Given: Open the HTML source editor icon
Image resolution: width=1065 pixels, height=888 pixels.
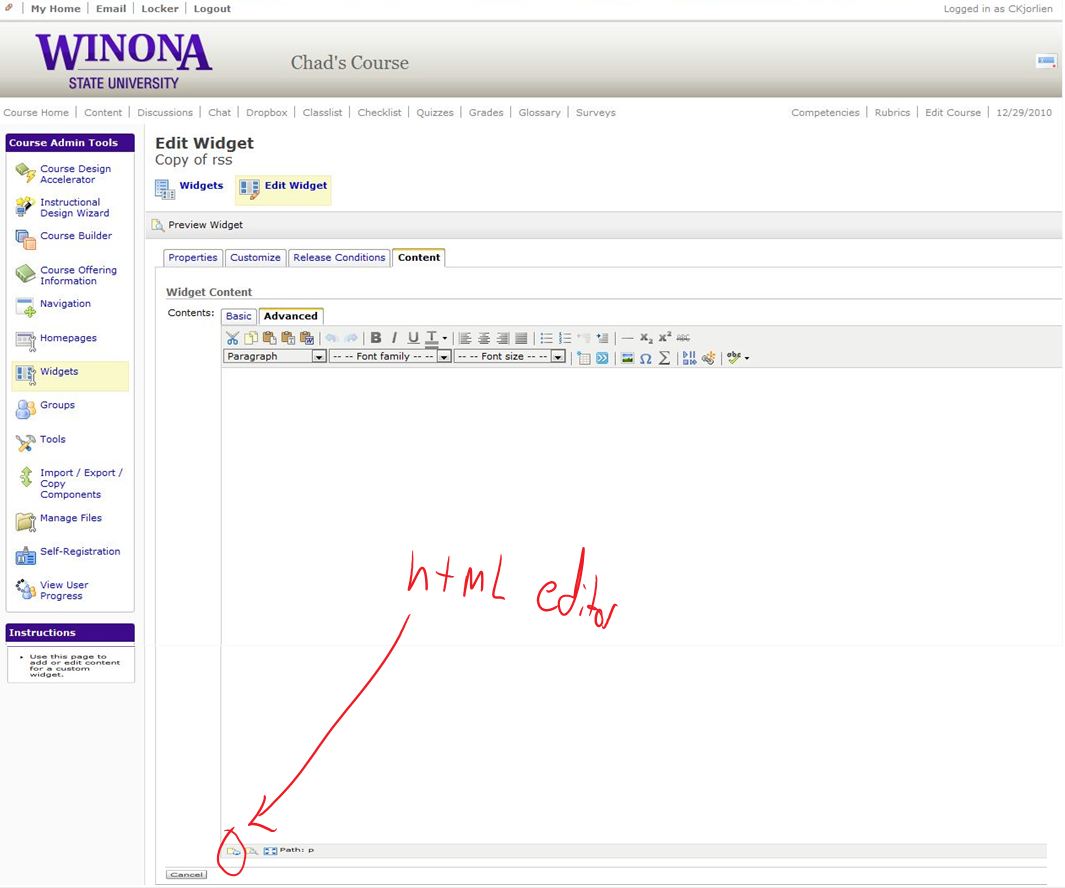Looking at the screenshot, I should coord(233,851).
